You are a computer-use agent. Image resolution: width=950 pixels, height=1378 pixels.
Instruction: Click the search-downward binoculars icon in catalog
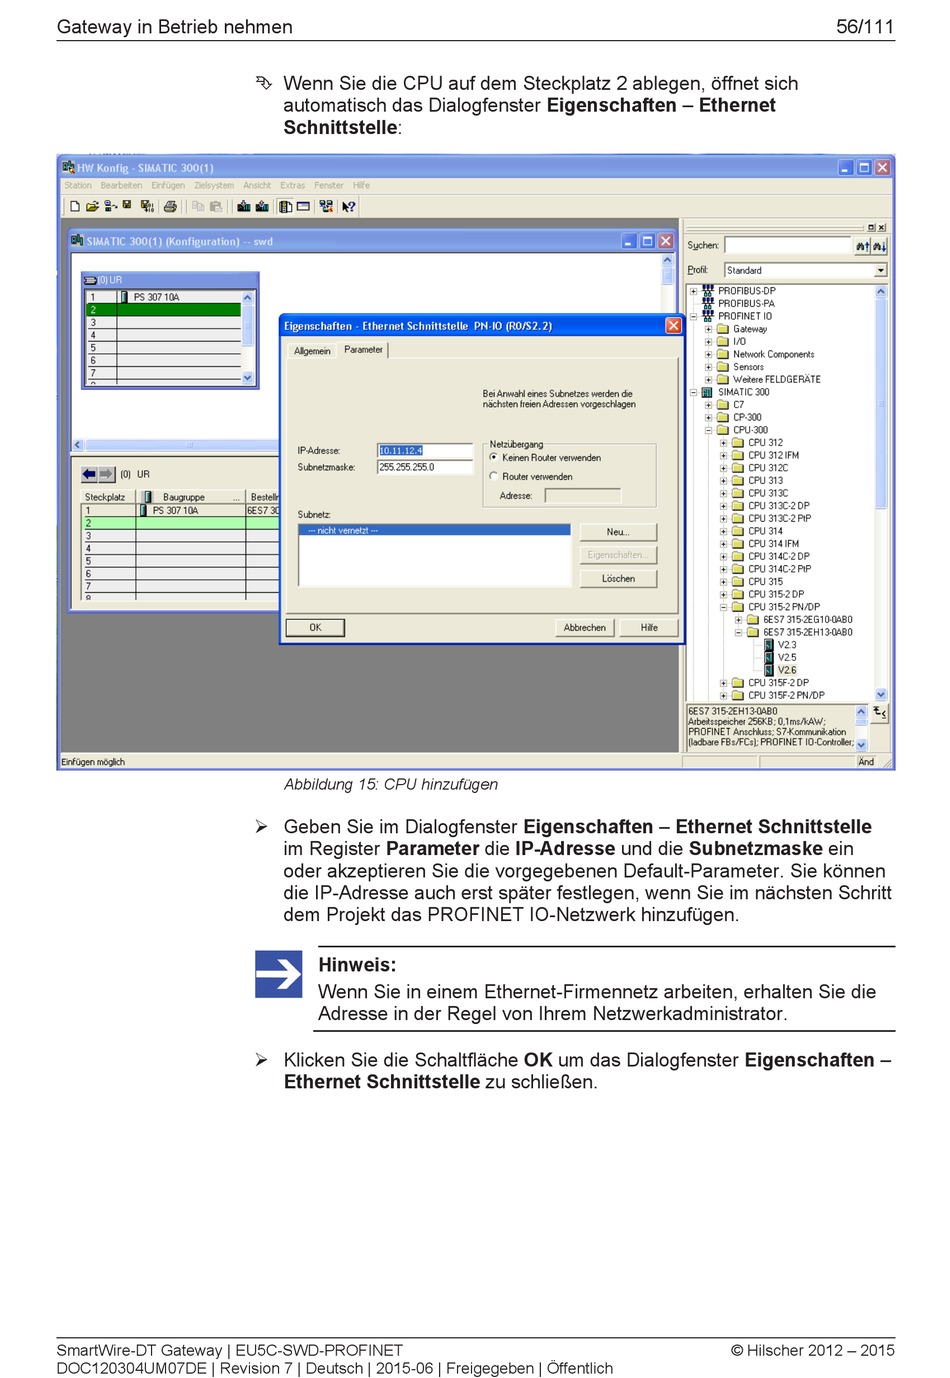point(879,245)
